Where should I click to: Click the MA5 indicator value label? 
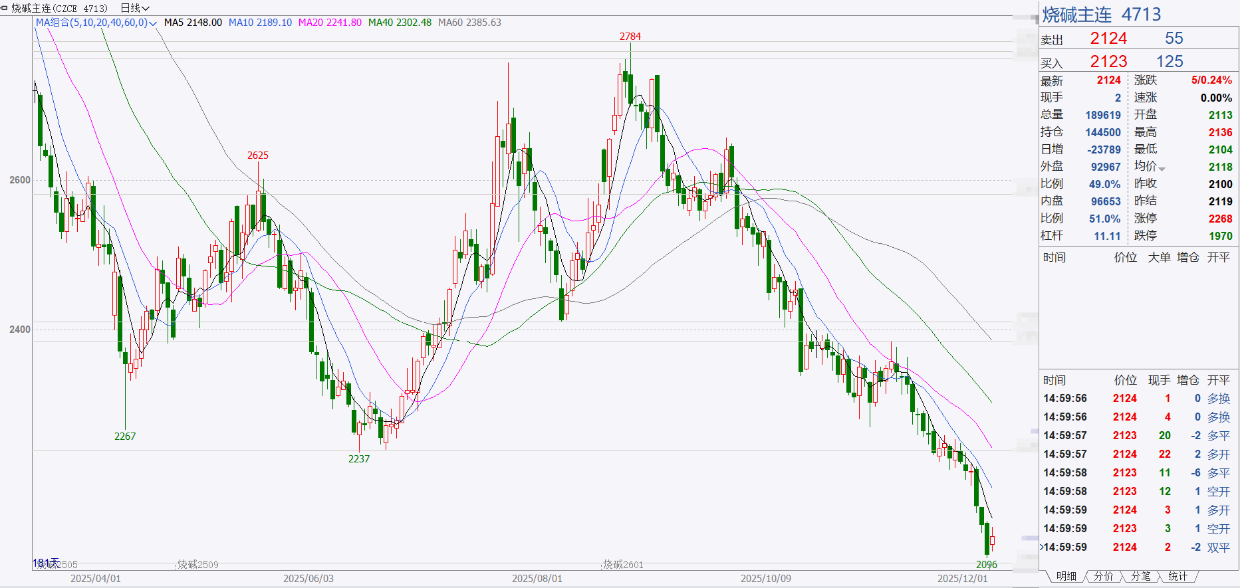191,22
